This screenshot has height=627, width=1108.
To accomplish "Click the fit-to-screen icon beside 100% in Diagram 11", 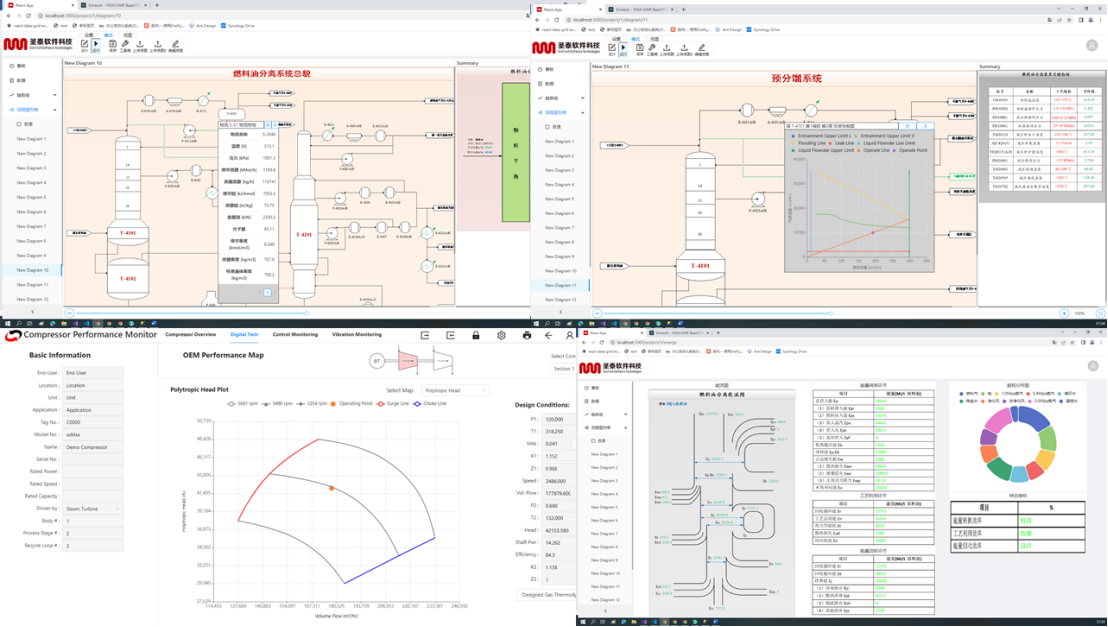I will (1101, 313).
